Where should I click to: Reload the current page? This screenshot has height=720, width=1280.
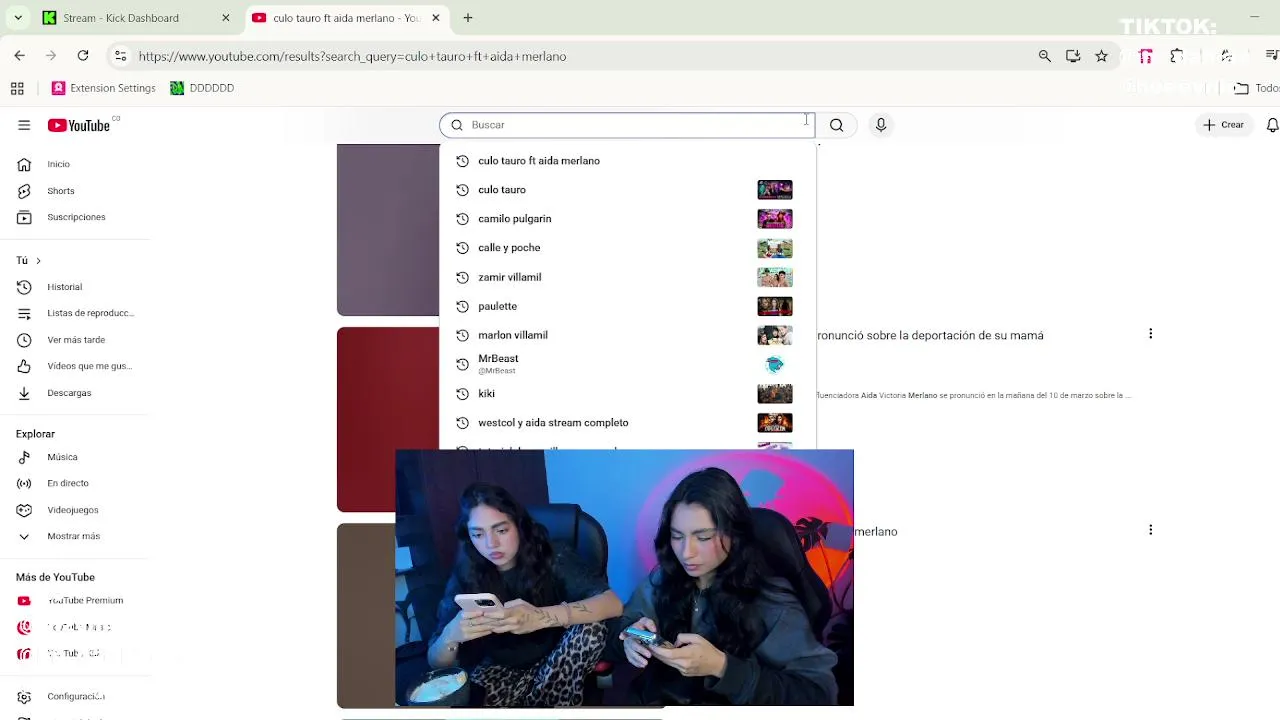83,56
